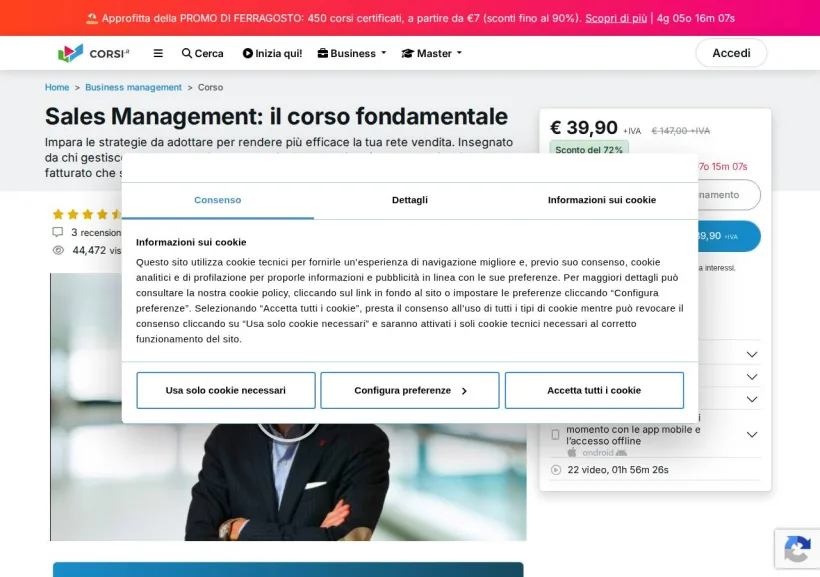Follow the Scopri di più promo link

(616, 18)
